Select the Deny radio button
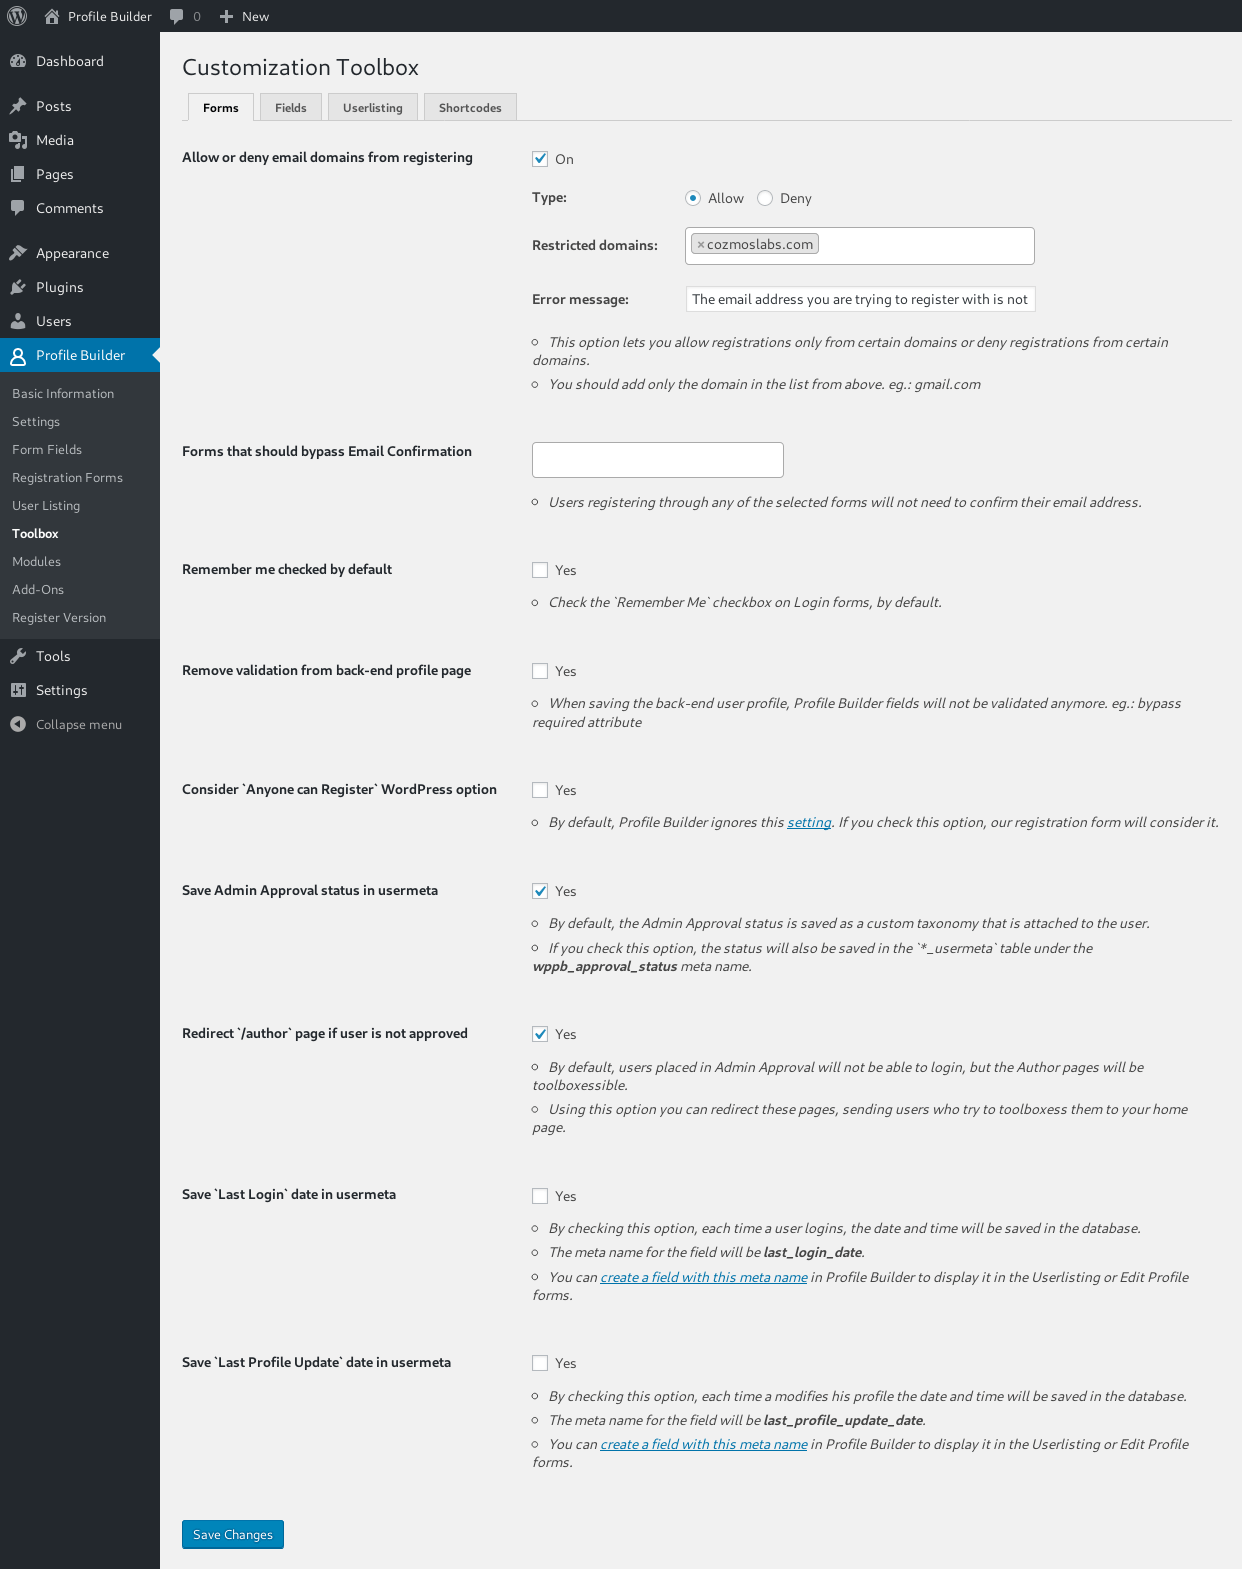 tap(765, 198)
